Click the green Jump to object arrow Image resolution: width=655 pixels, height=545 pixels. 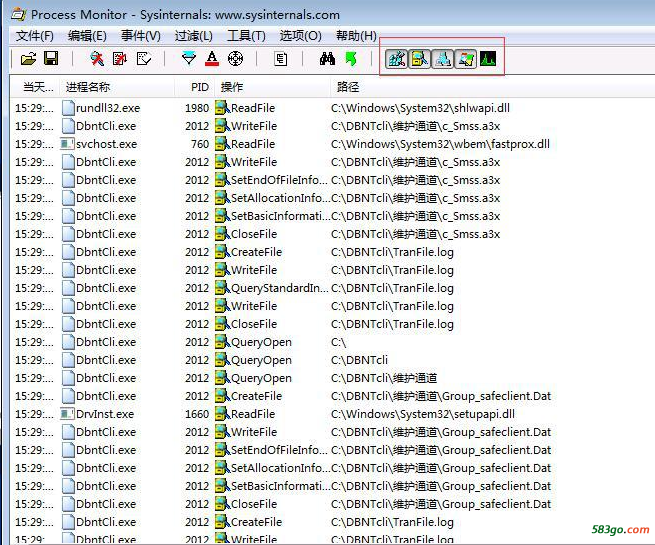pyautogui.click(x=350, y=59)
